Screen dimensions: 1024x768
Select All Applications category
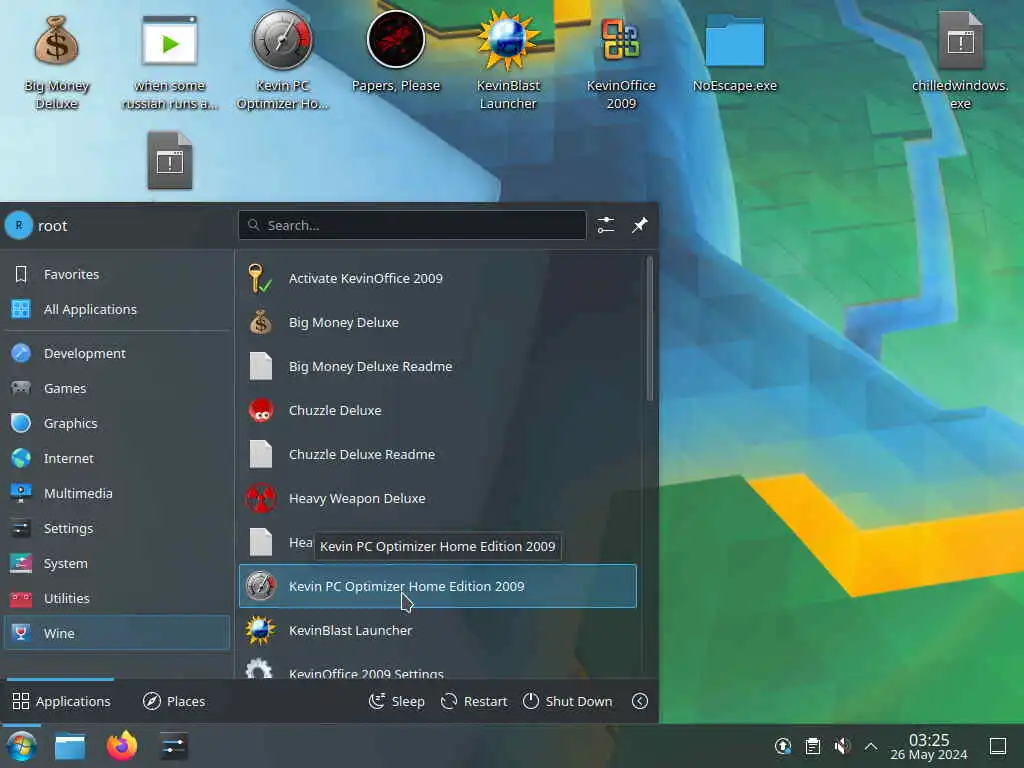tap(117, 309)
